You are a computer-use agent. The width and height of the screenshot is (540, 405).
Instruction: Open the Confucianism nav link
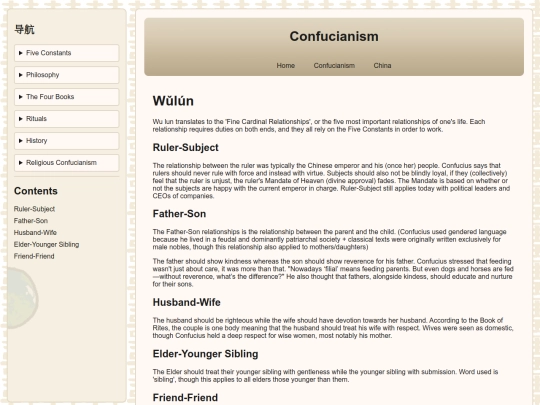(x=334, y=65)
